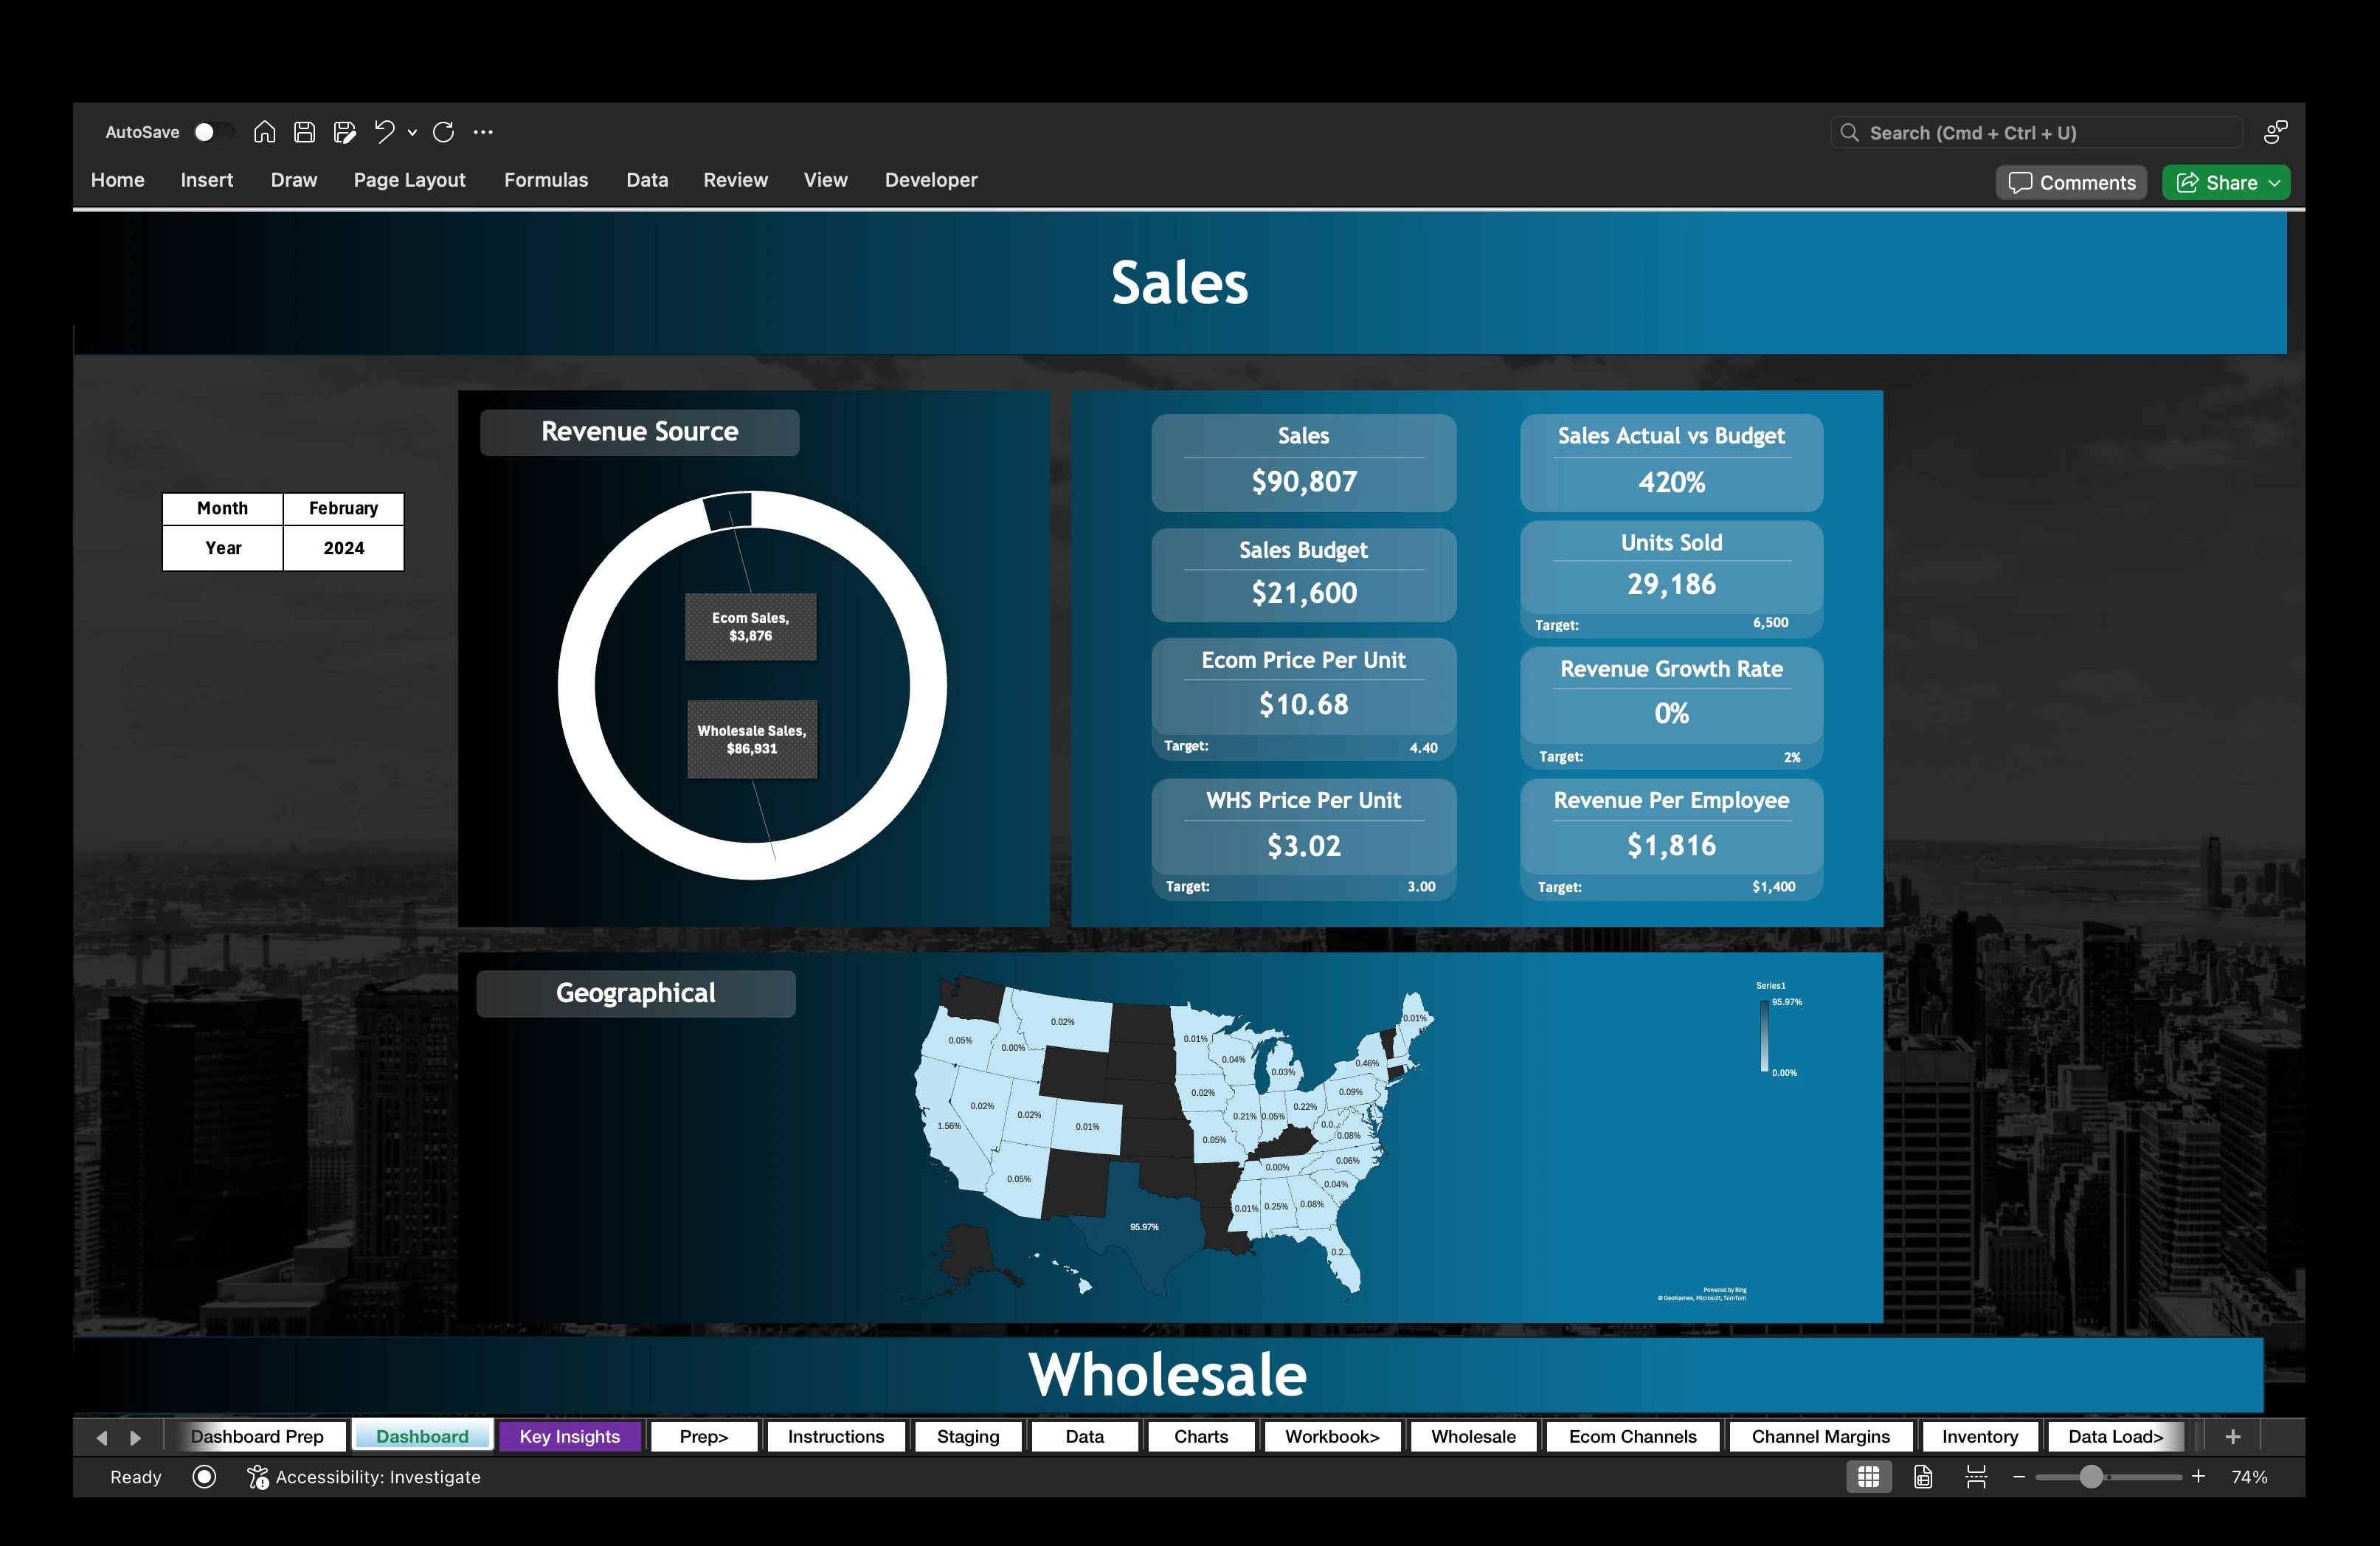Open the more commands ellipsis menu
Image resolution: width=2380 pixels, height=1546 pixels.
pos(483,132)
